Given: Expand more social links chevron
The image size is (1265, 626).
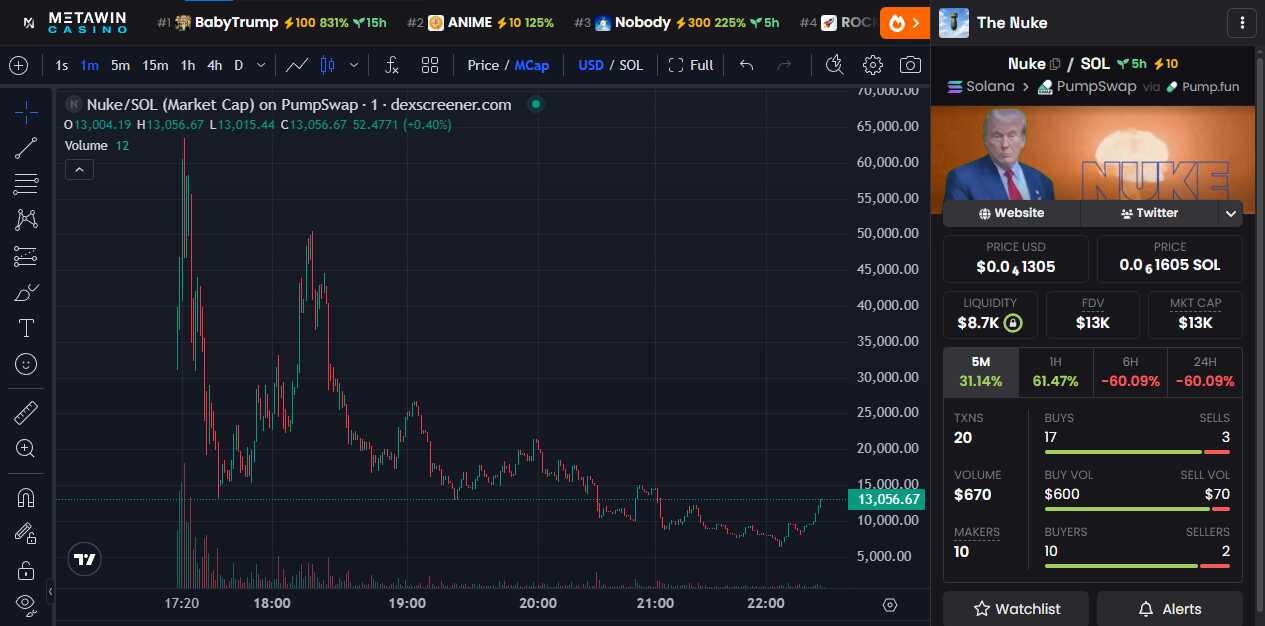Looking at the screenshot, I should click(1231, 213).
